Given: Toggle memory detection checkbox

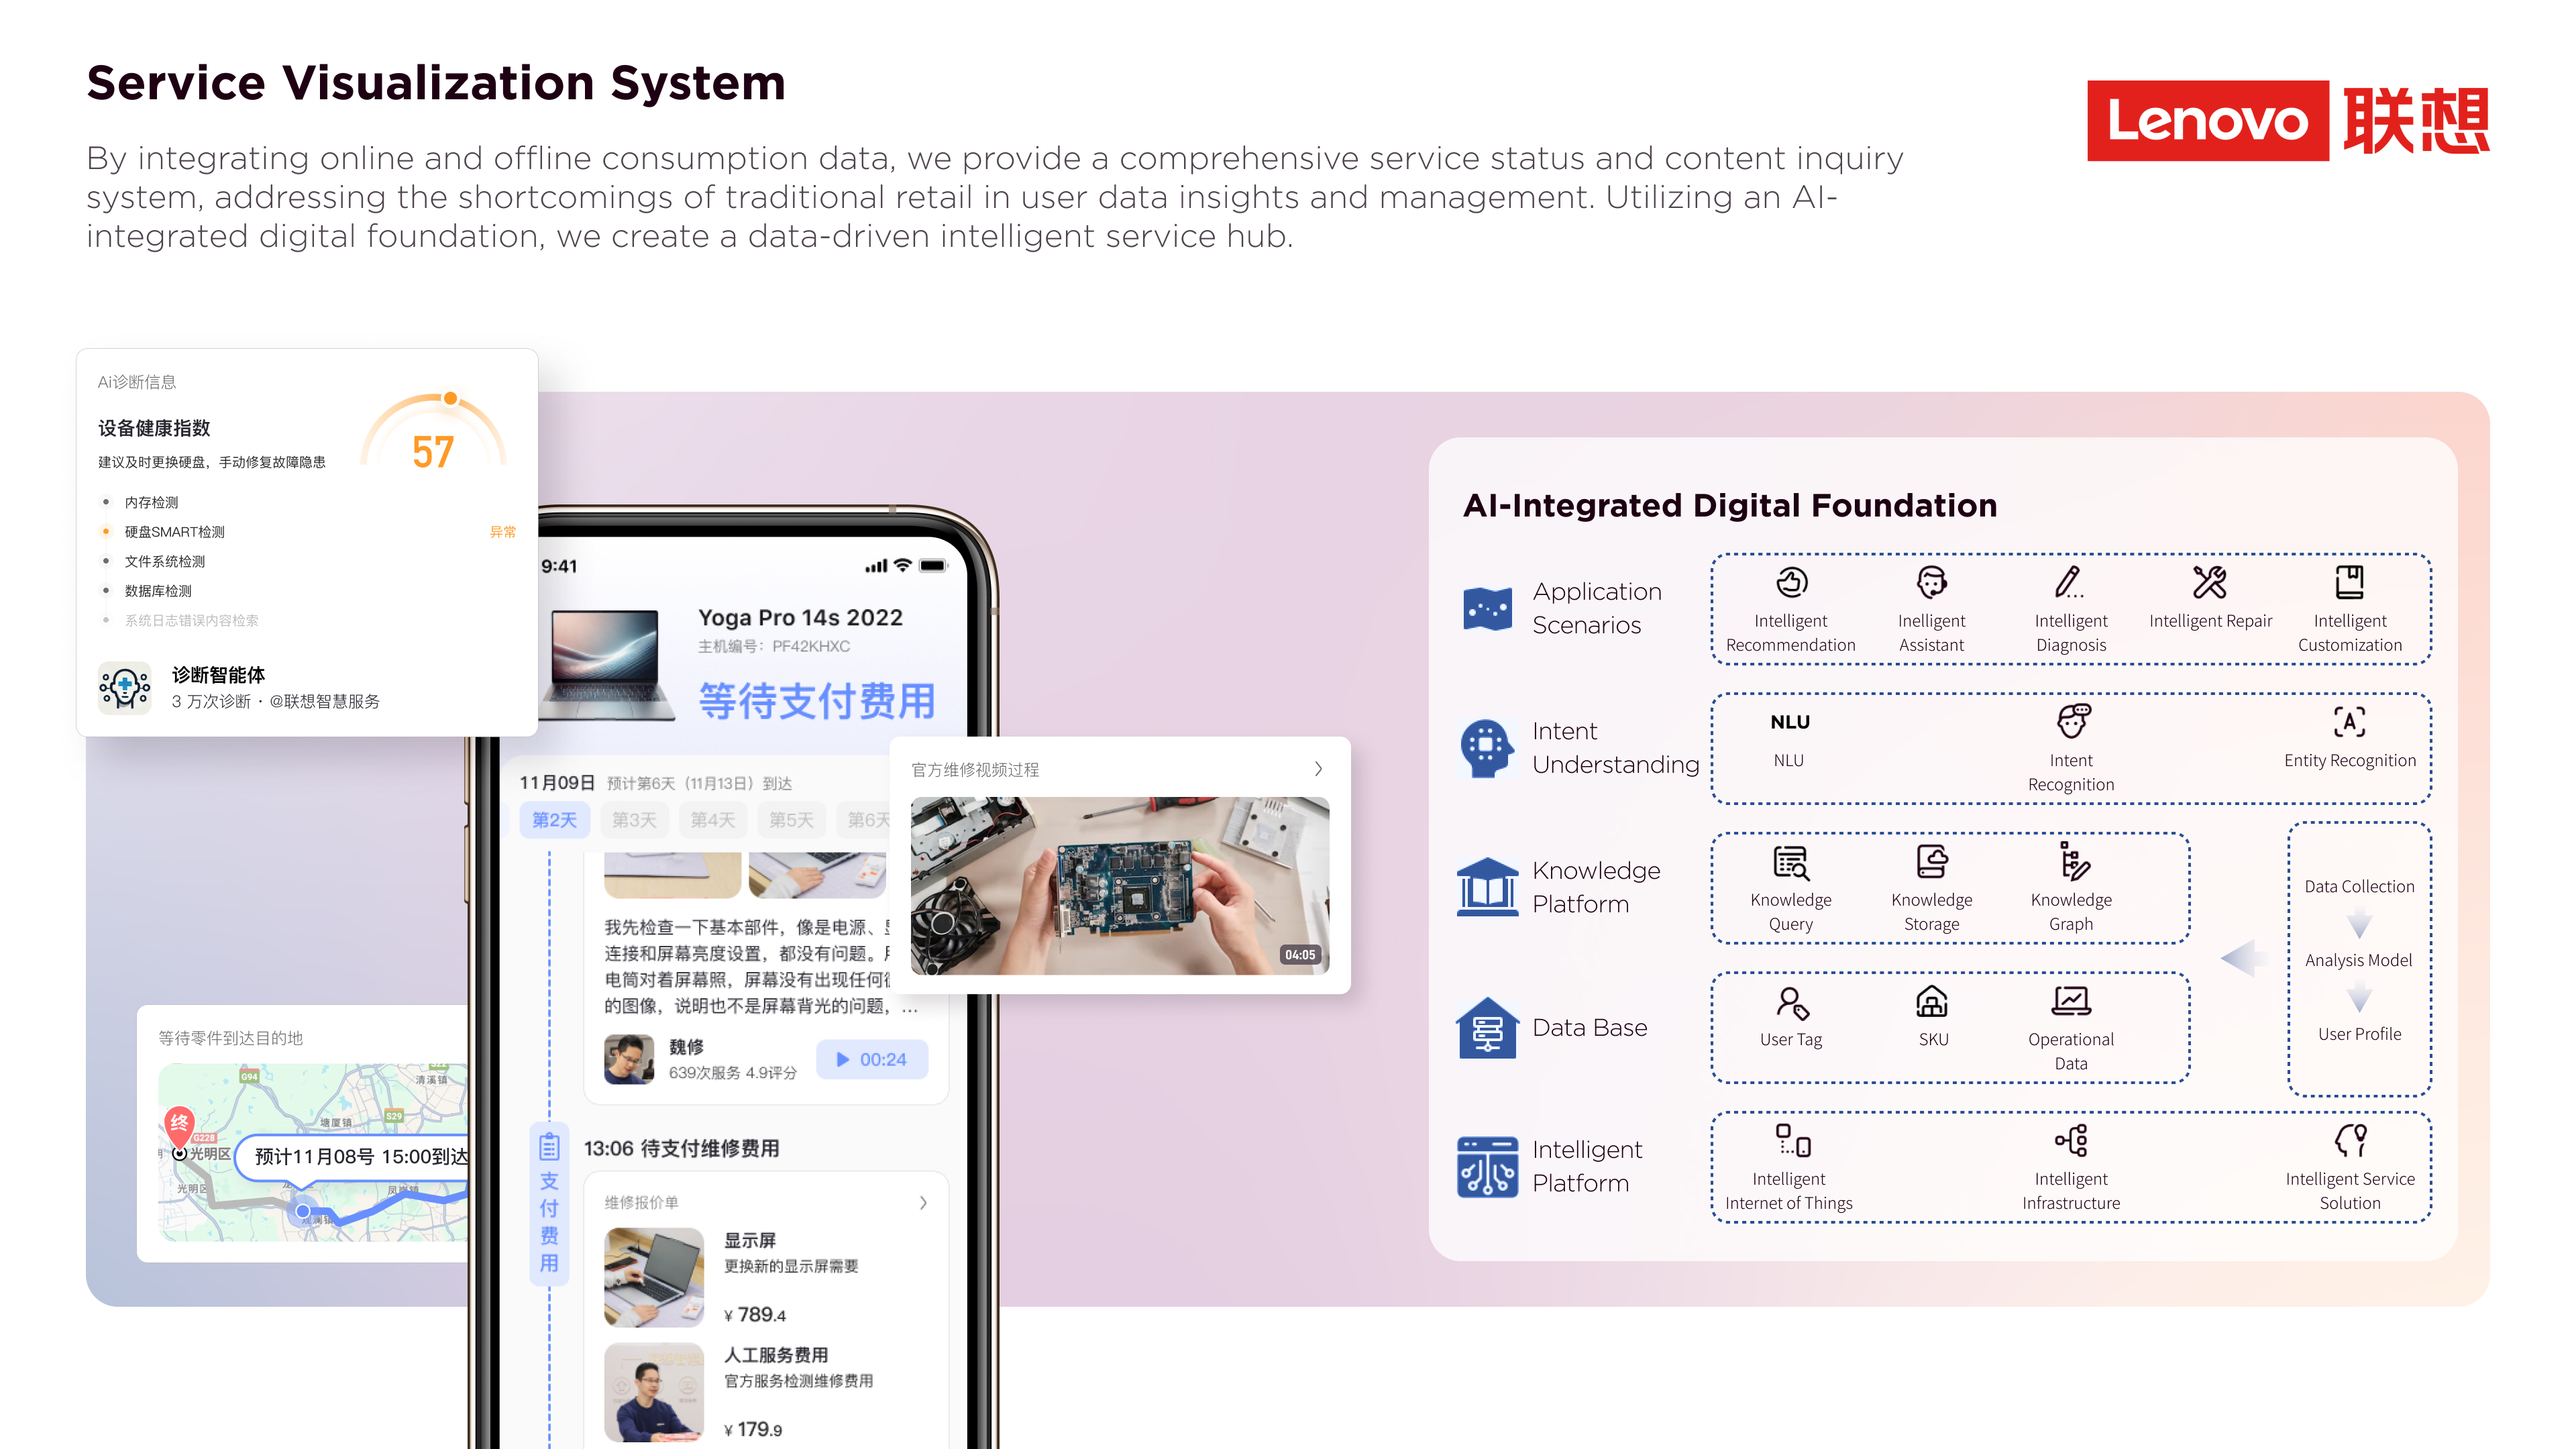Looking at the screenshot, I should point(106,500).
